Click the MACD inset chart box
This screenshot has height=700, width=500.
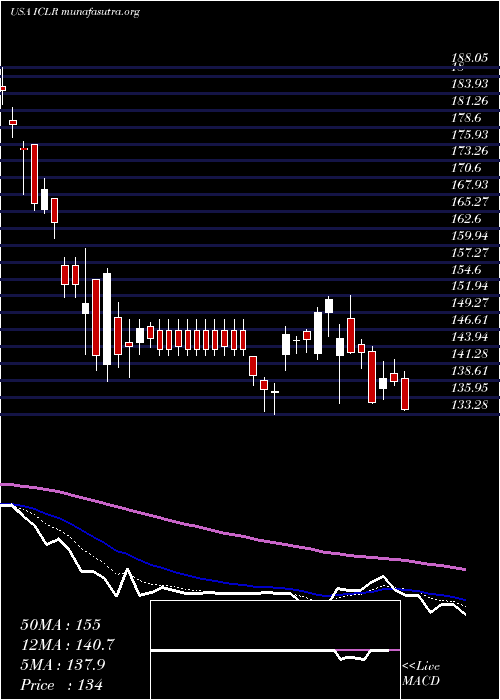pyautogui.click(x=275, y=650)
